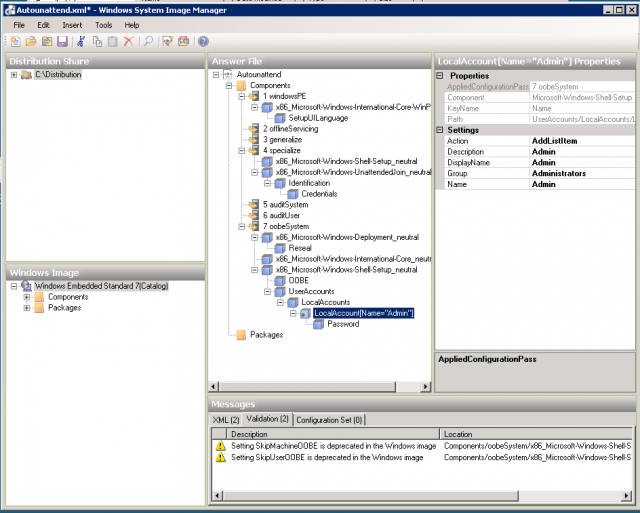The width and height of the screenshot is (640, 513).
Task: Switch to the XML (2) messages tab
Action: click(x=225, y=419)
